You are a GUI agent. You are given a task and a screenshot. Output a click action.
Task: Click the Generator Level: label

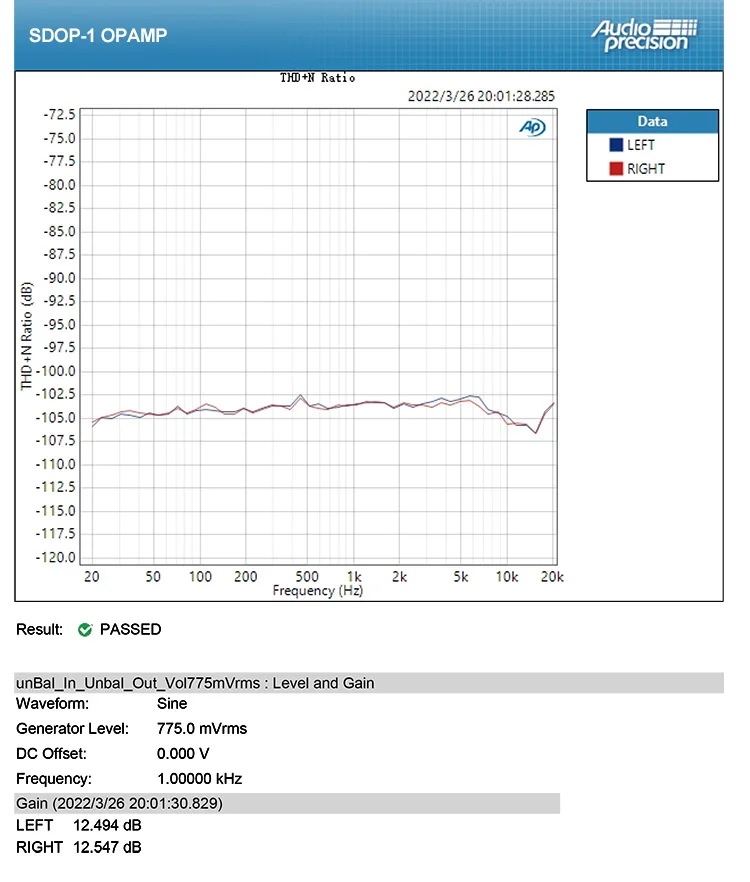click(x=73, y=729)
